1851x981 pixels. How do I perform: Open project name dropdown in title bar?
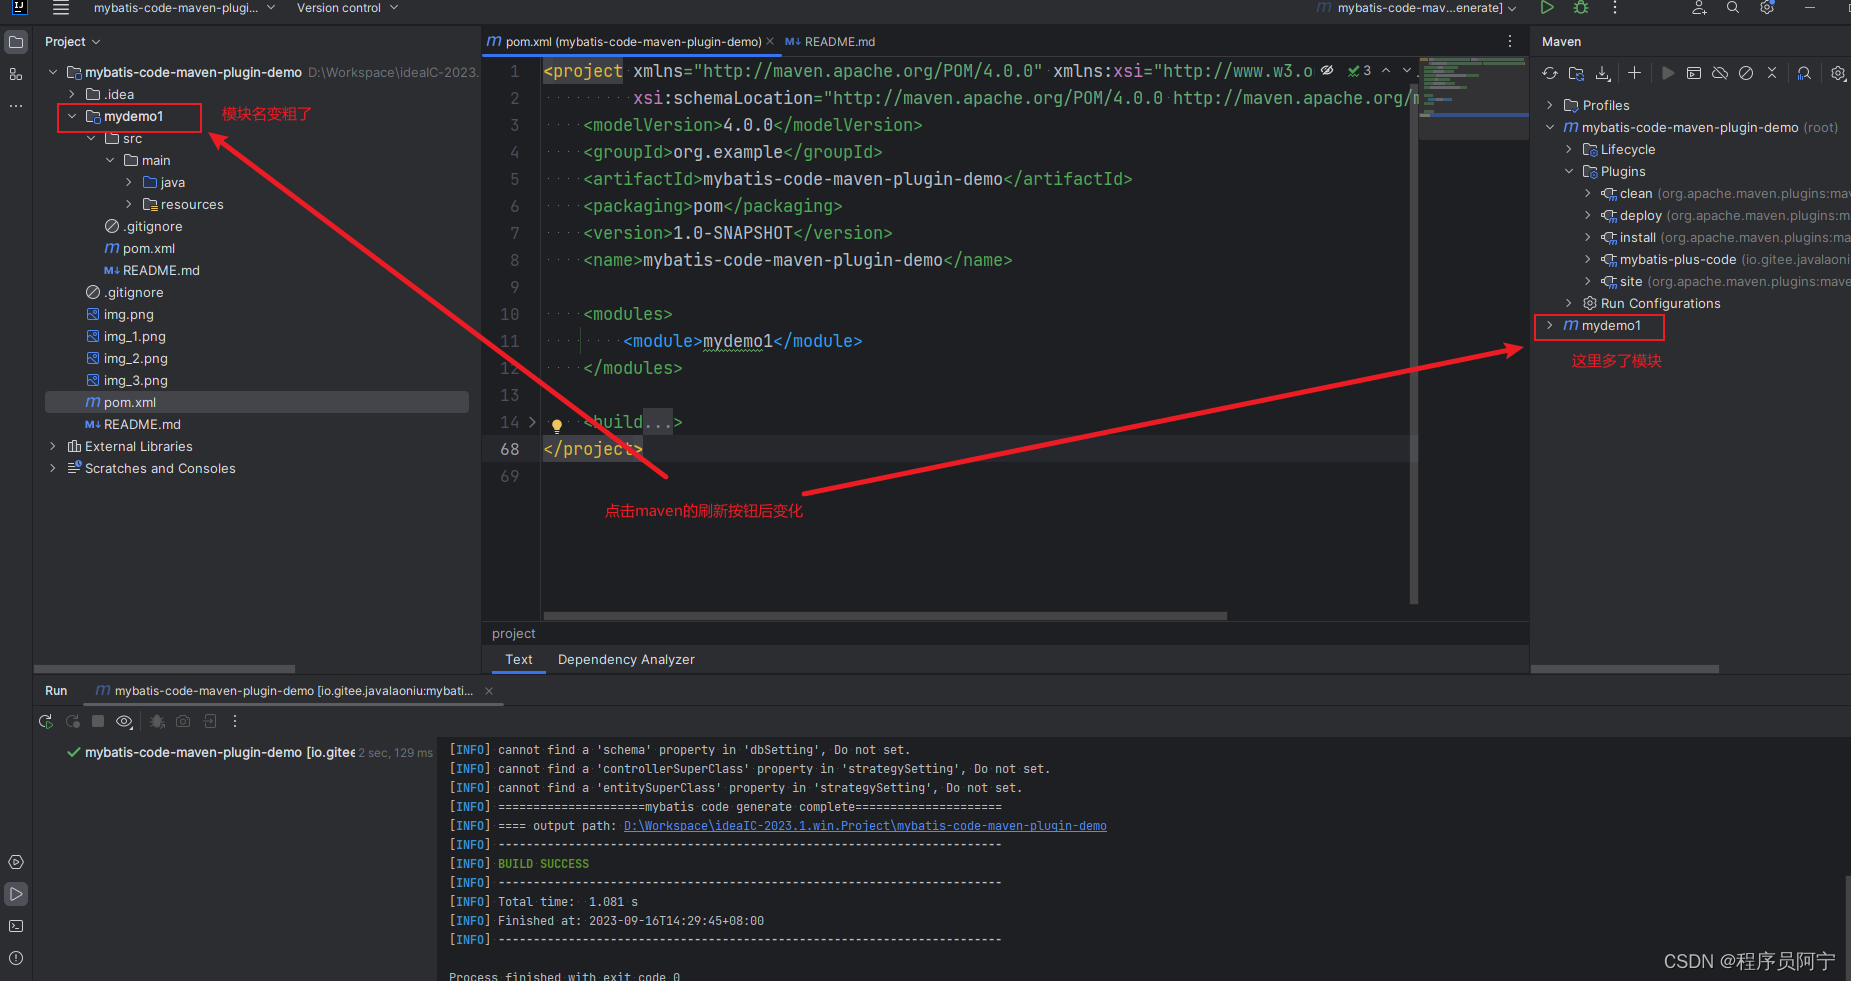point(184,8)
